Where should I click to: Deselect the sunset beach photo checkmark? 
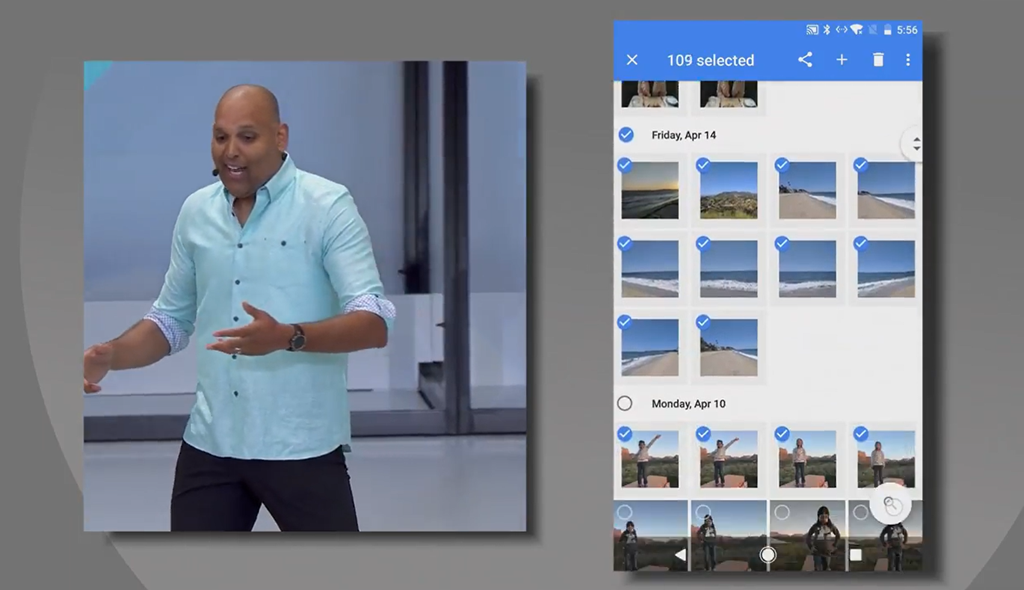click(624, 165)
